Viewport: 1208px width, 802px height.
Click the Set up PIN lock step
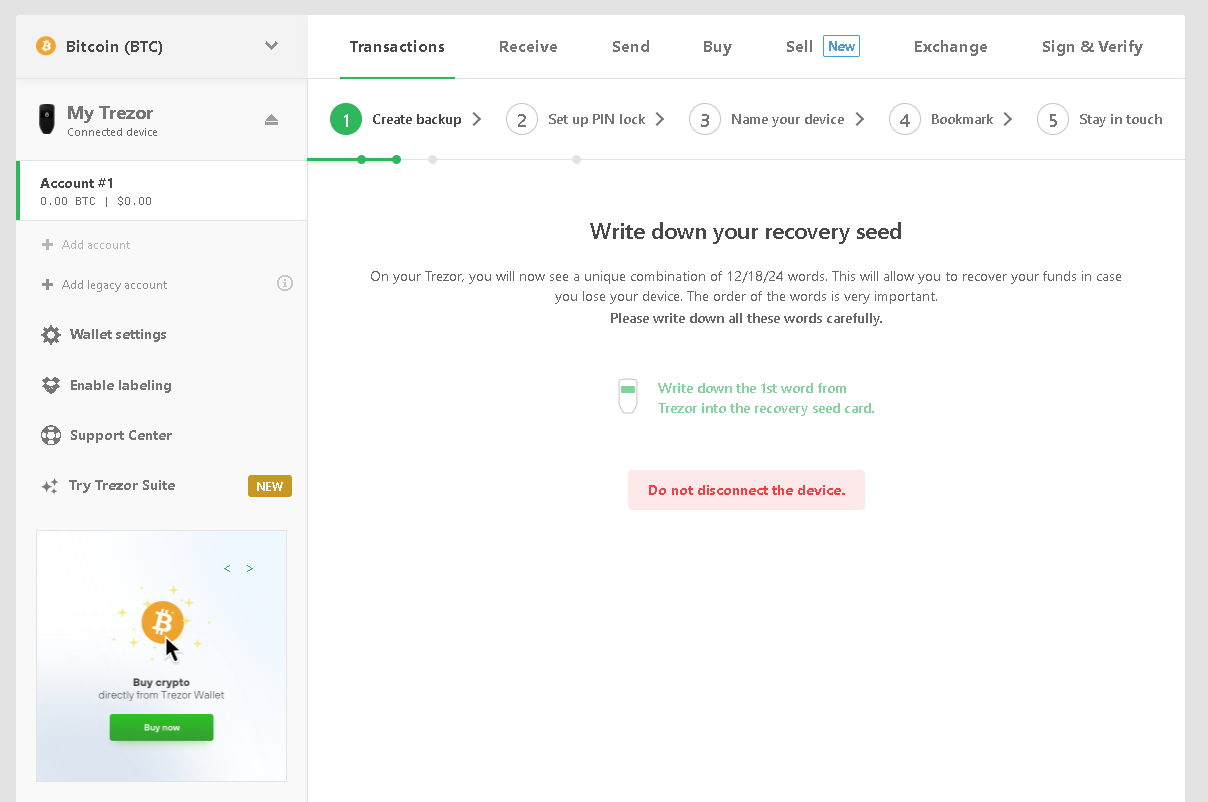[x=597, y=119]
